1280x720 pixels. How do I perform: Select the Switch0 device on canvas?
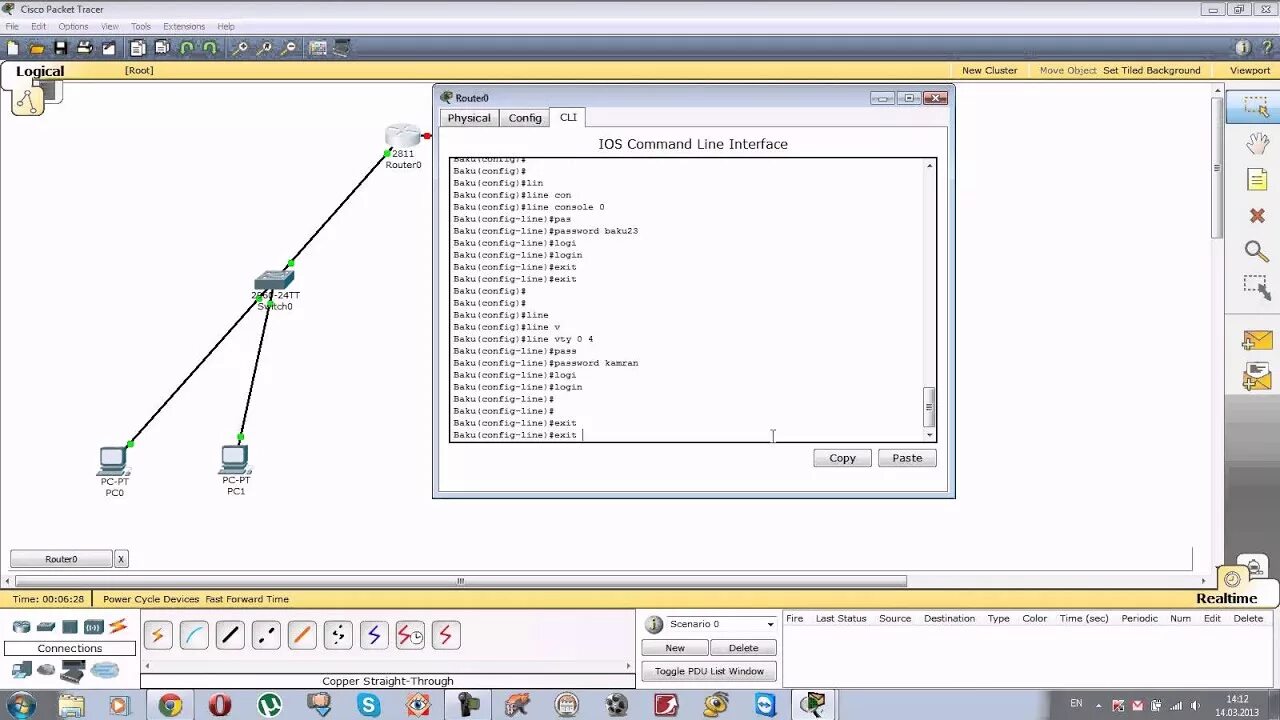point(274,279)
